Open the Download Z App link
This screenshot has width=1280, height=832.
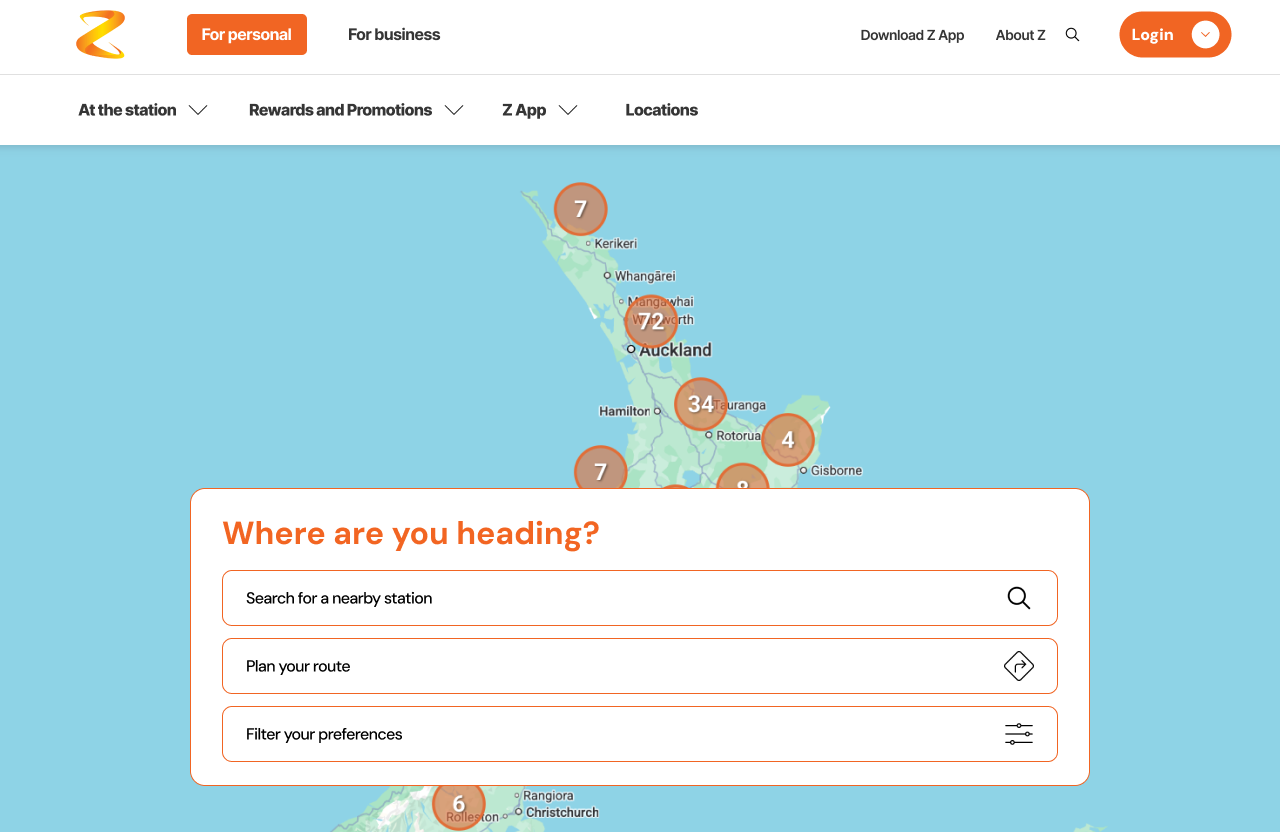click(912, 35)
